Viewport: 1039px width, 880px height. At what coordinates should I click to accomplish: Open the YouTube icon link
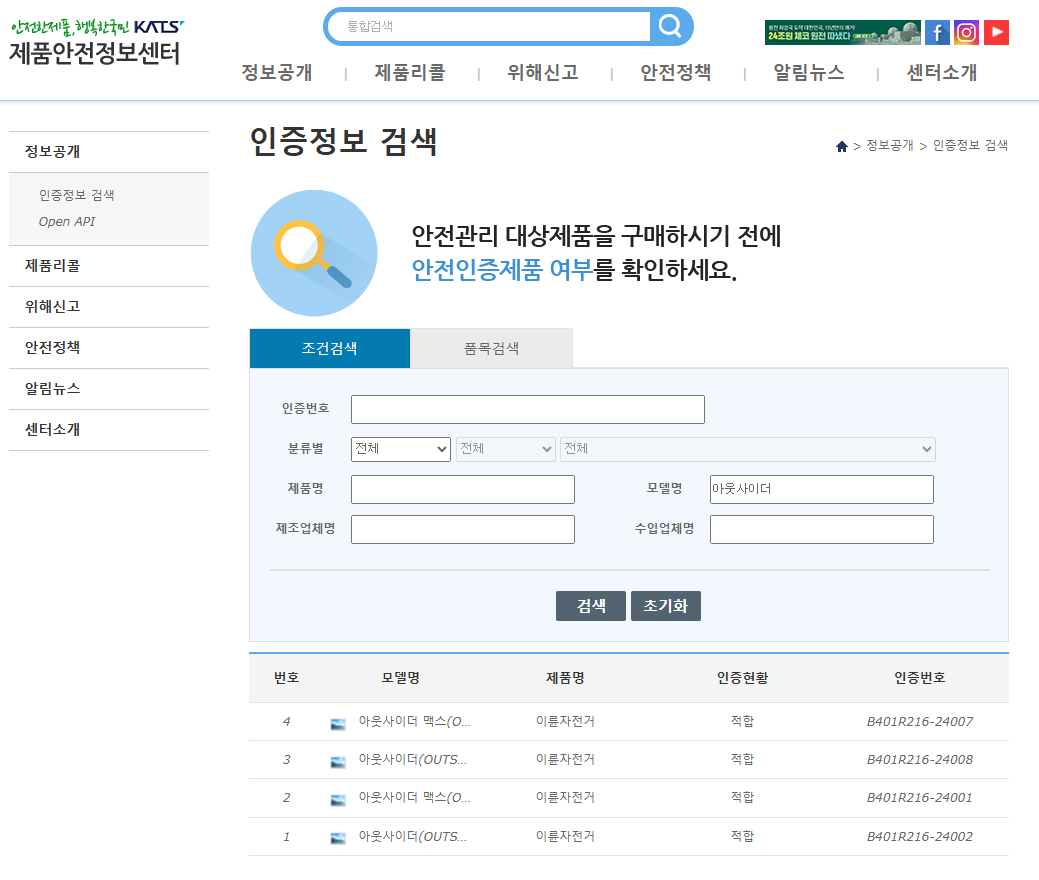pos(996,32)
